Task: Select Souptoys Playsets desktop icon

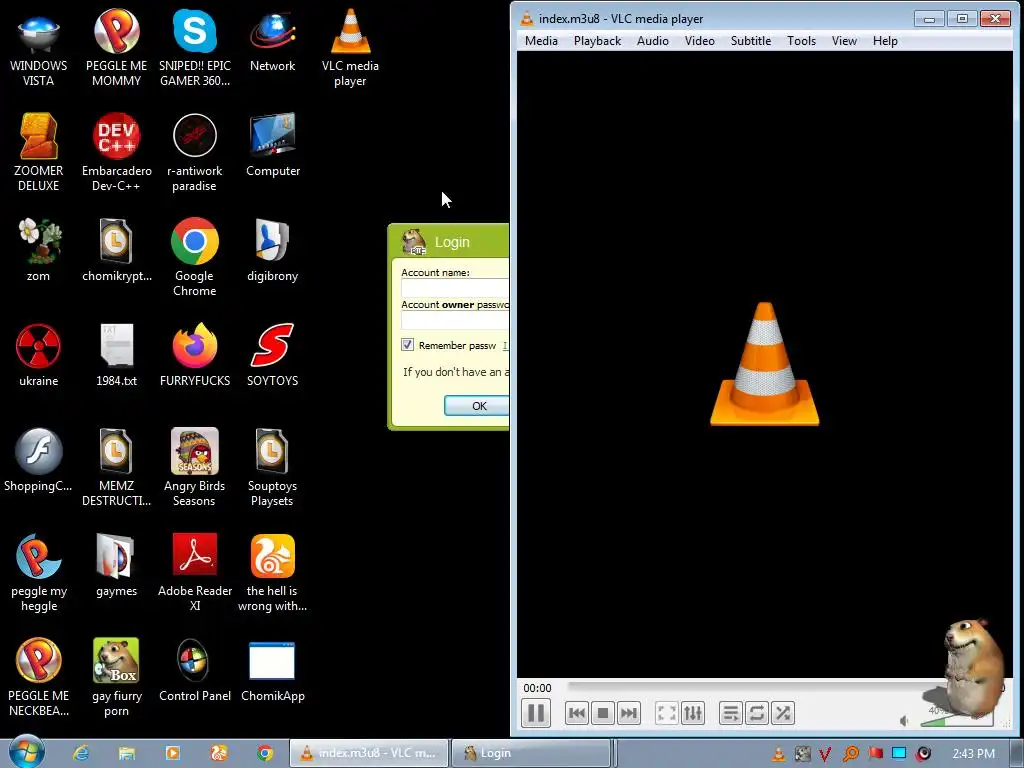Action: [x=272, y=468]
